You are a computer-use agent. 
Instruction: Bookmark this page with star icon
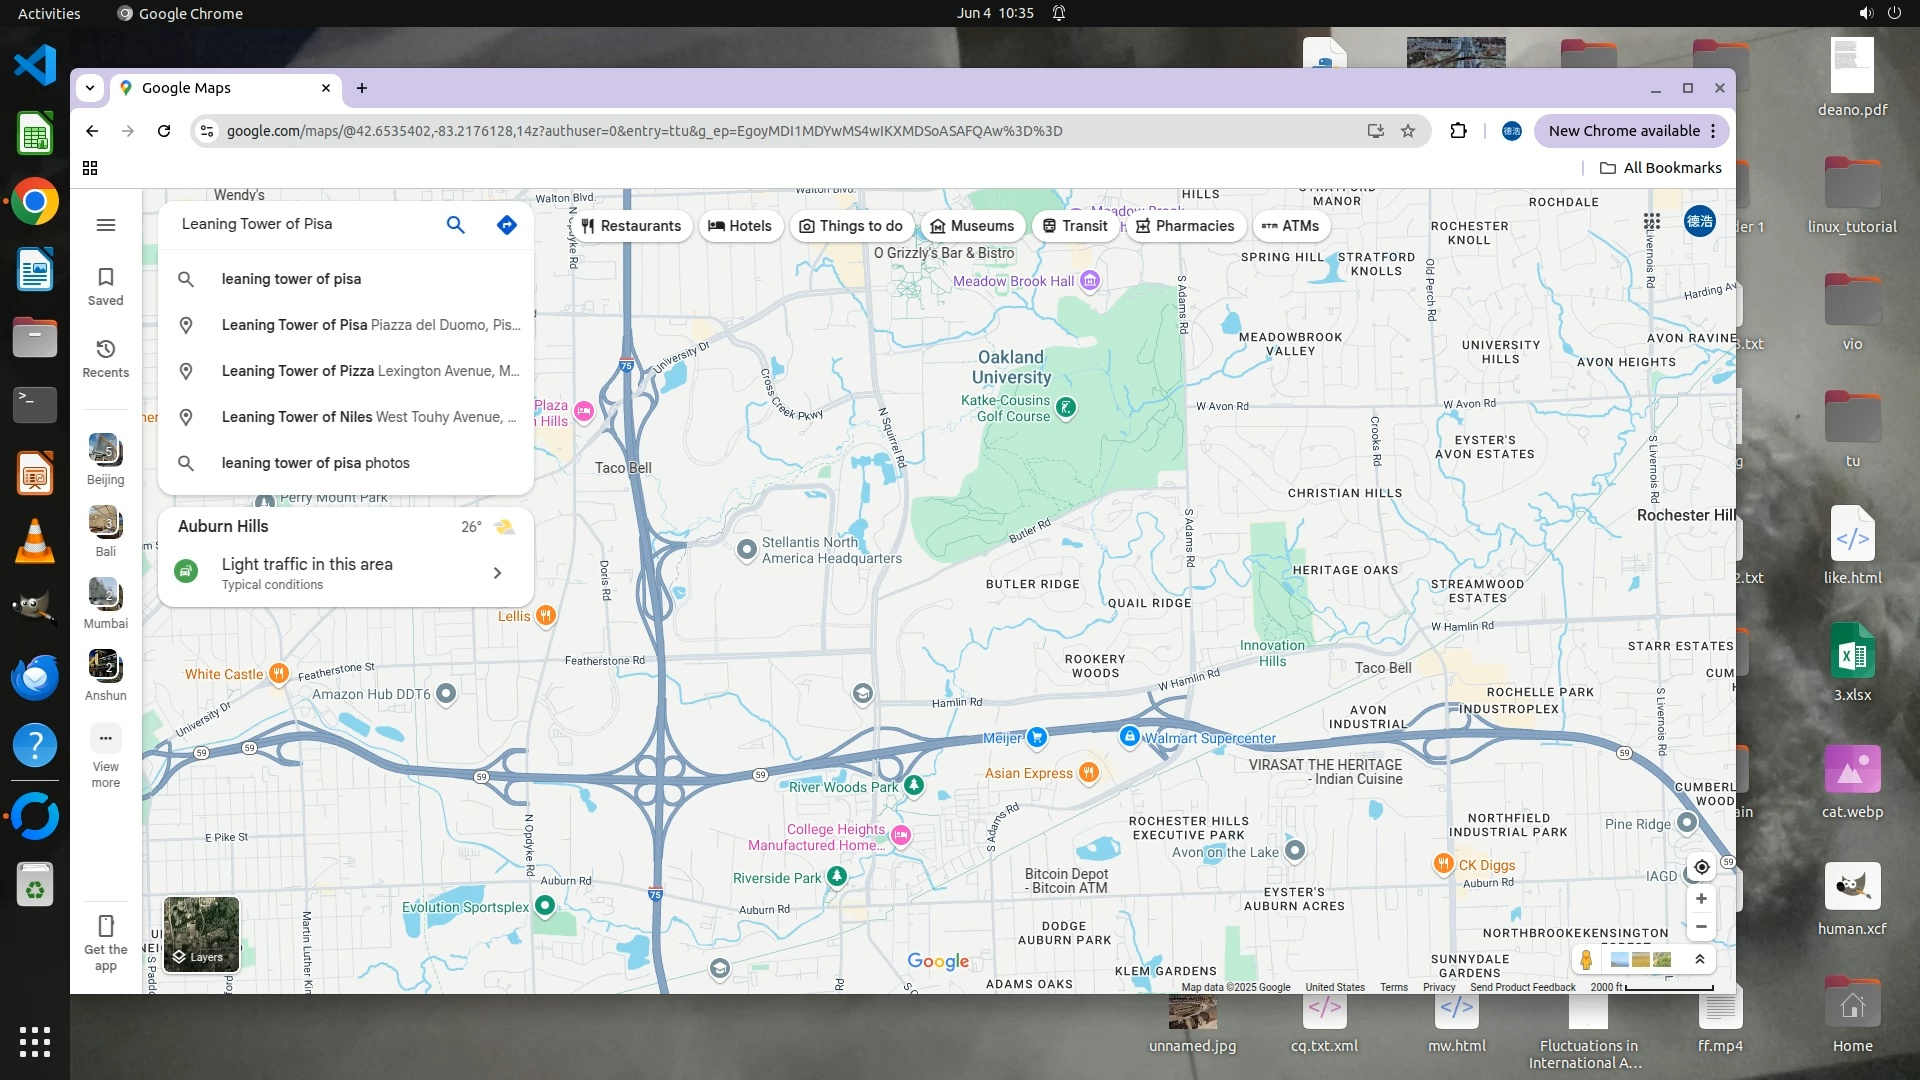coord(1408,131)
